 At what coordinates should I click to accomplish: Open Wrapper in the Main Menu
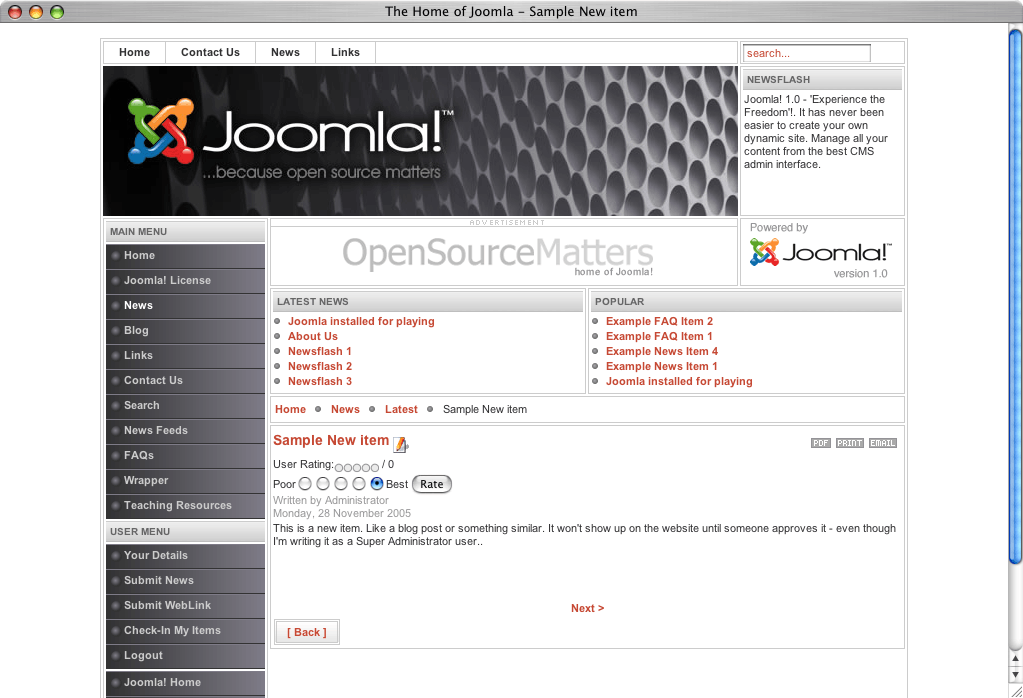(185, 481)
